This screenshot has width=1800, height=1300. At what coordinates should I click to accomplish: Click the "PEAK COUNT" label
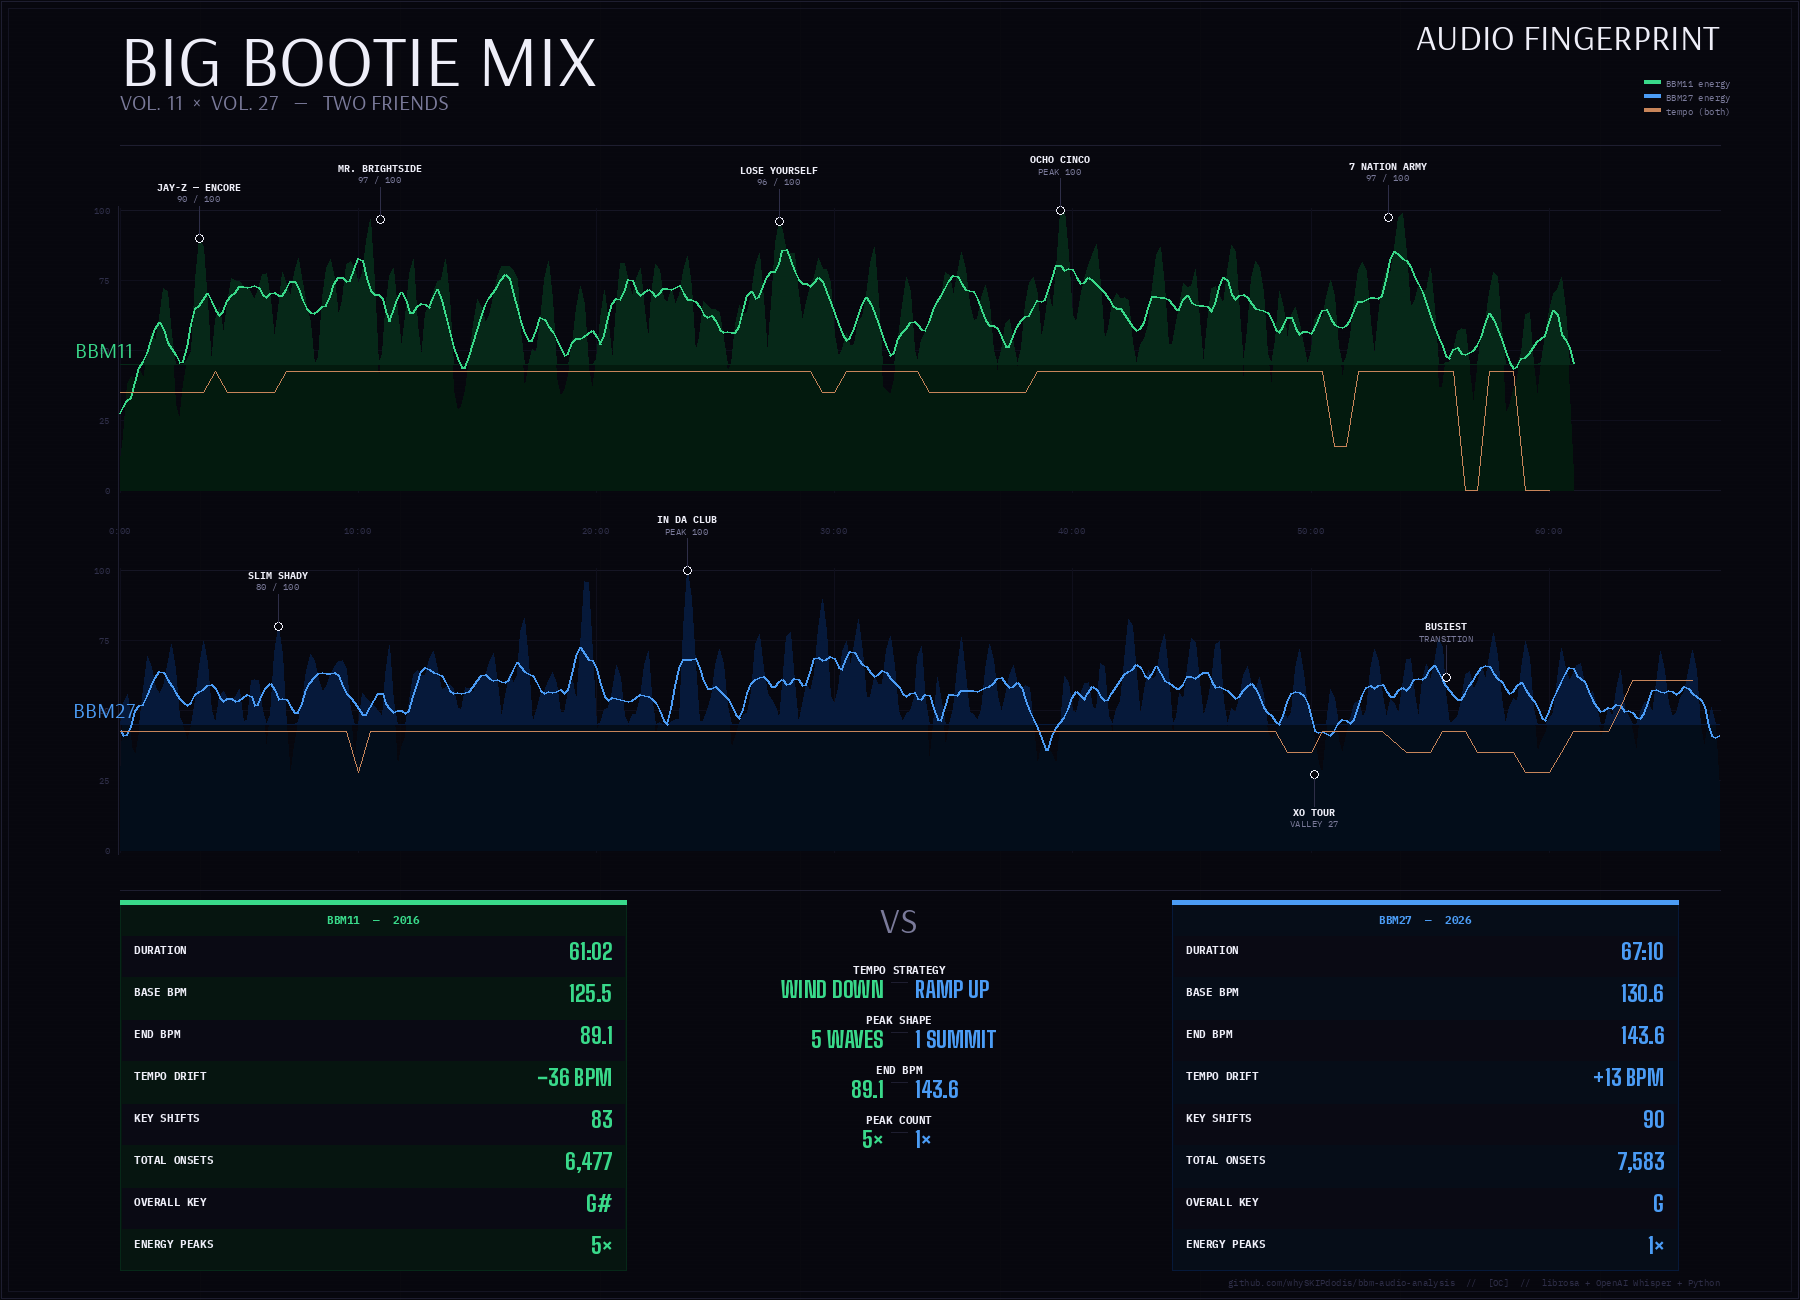pos(899,1120)
